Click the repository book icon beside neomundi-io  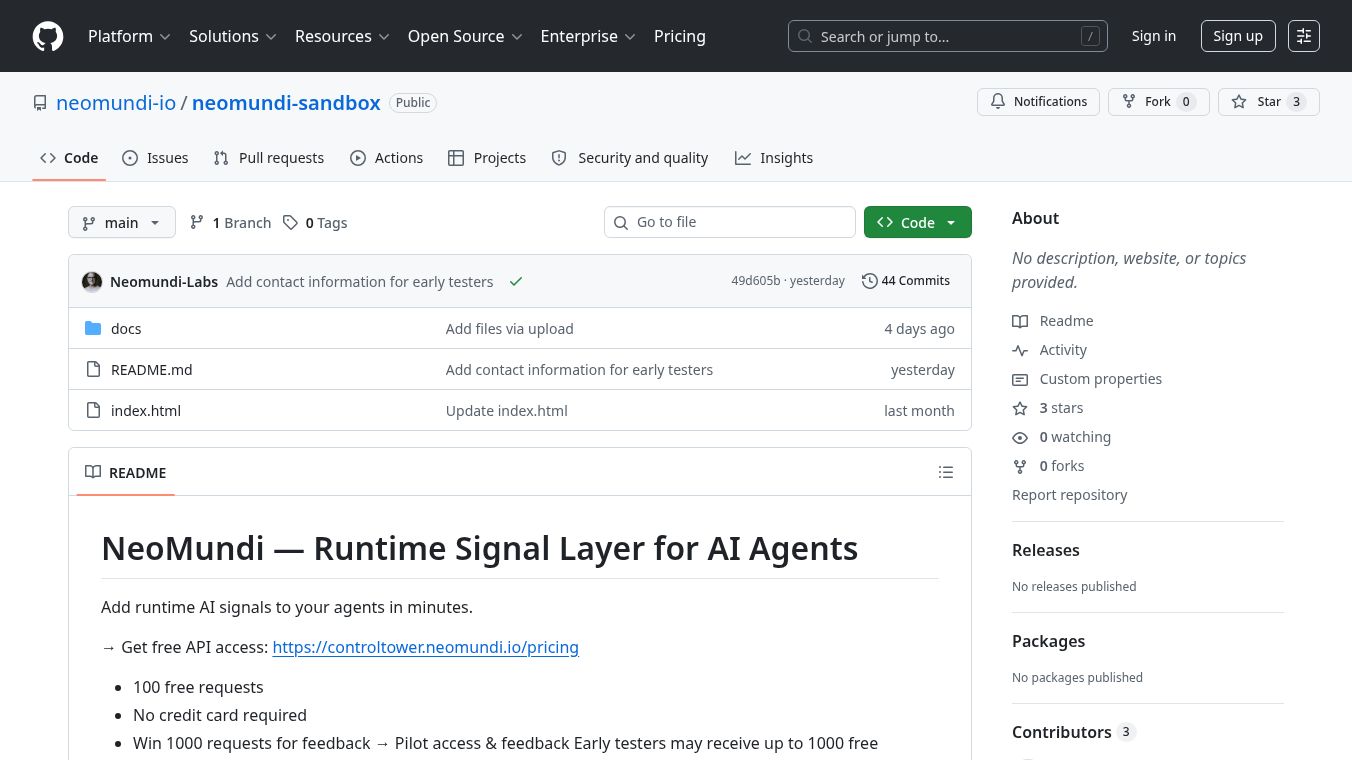[x=40, y=103]
